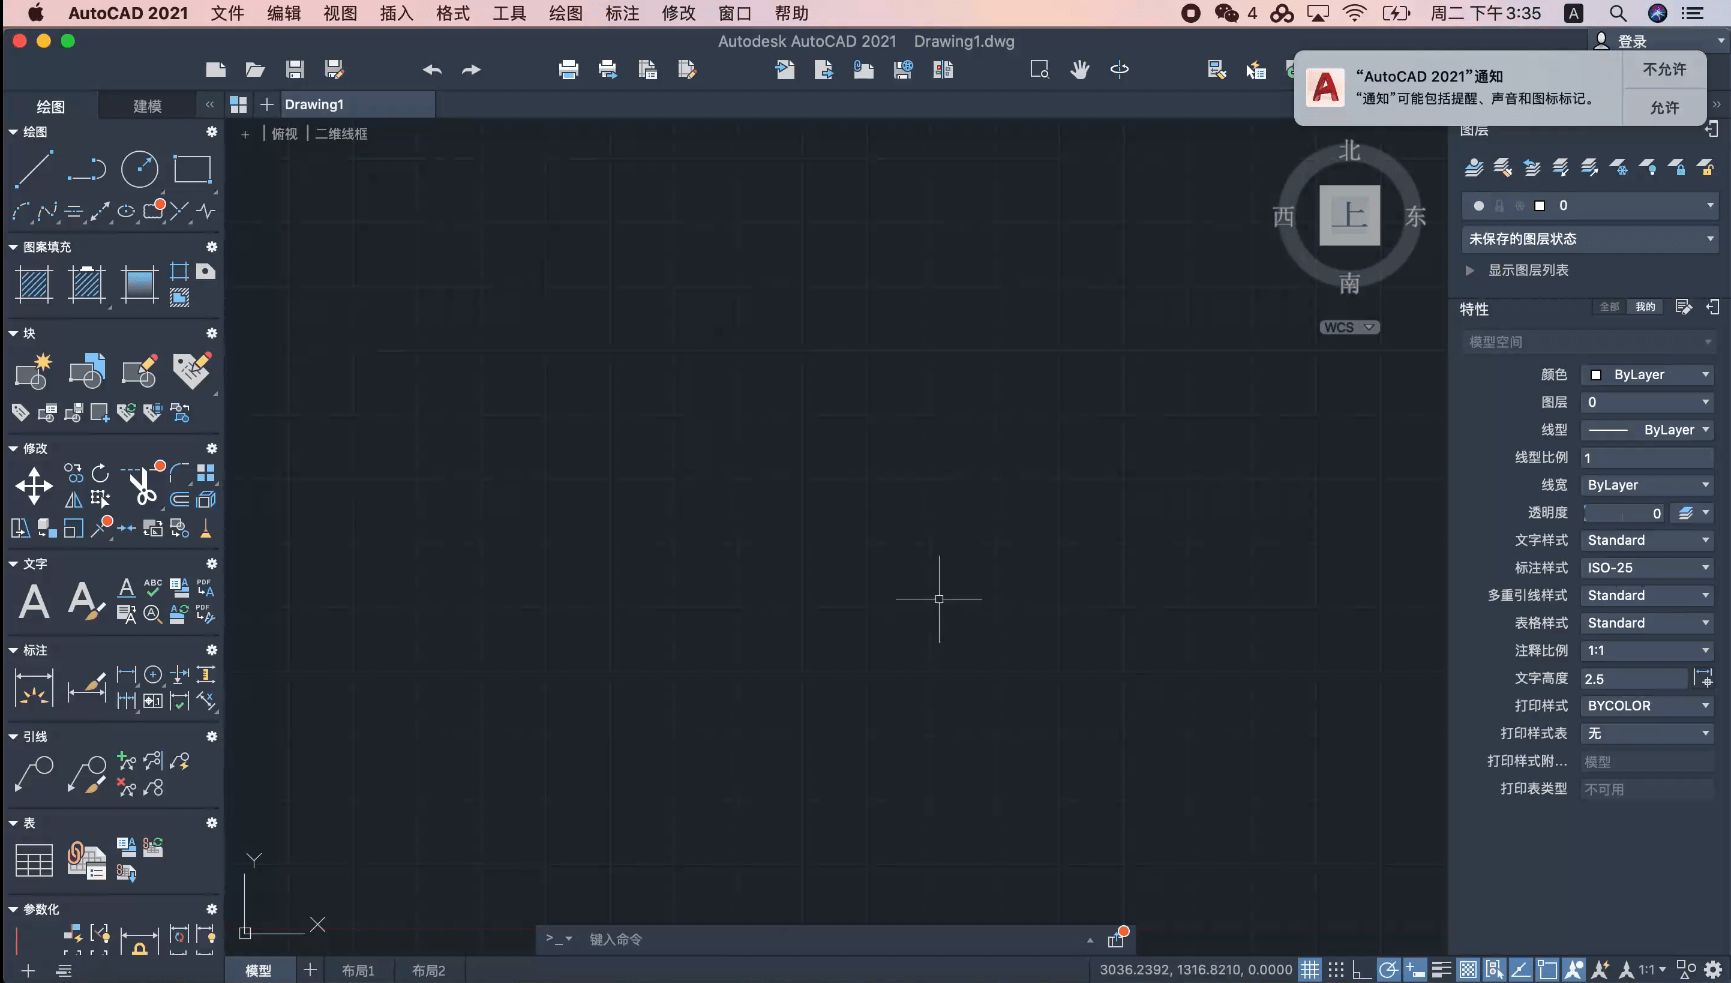
Task: Click 不允许 in the notification
Action: point(1664,69)
